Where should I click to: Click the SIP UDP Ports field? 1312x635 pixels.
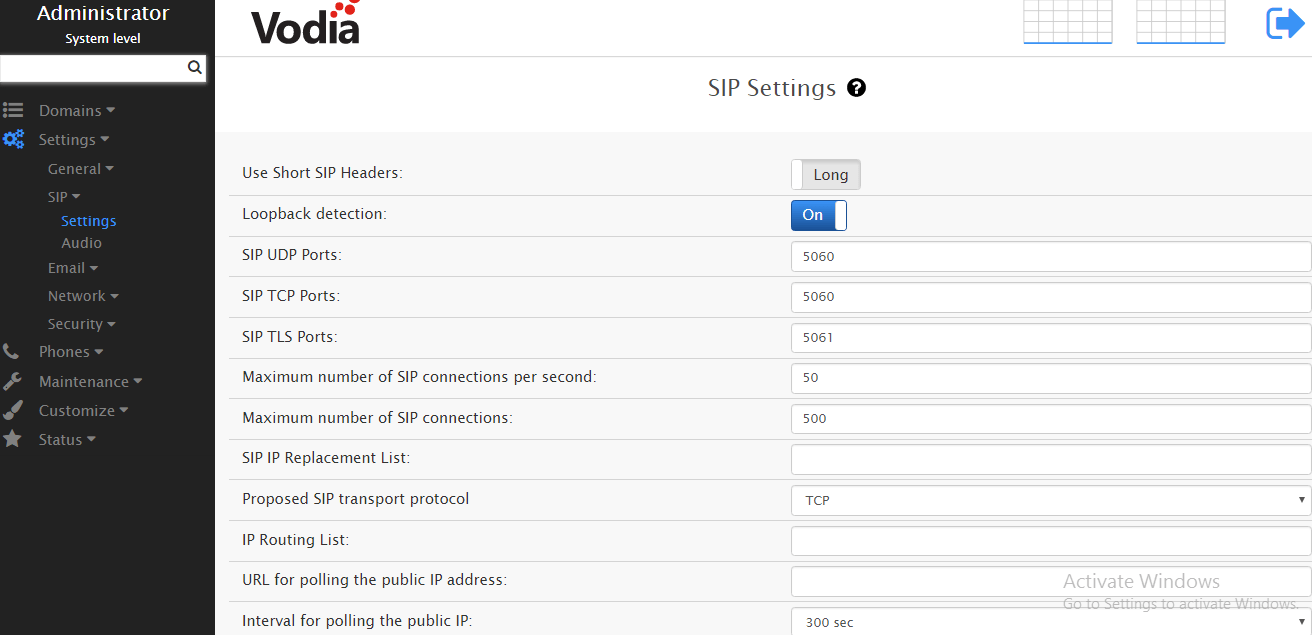1050,256
